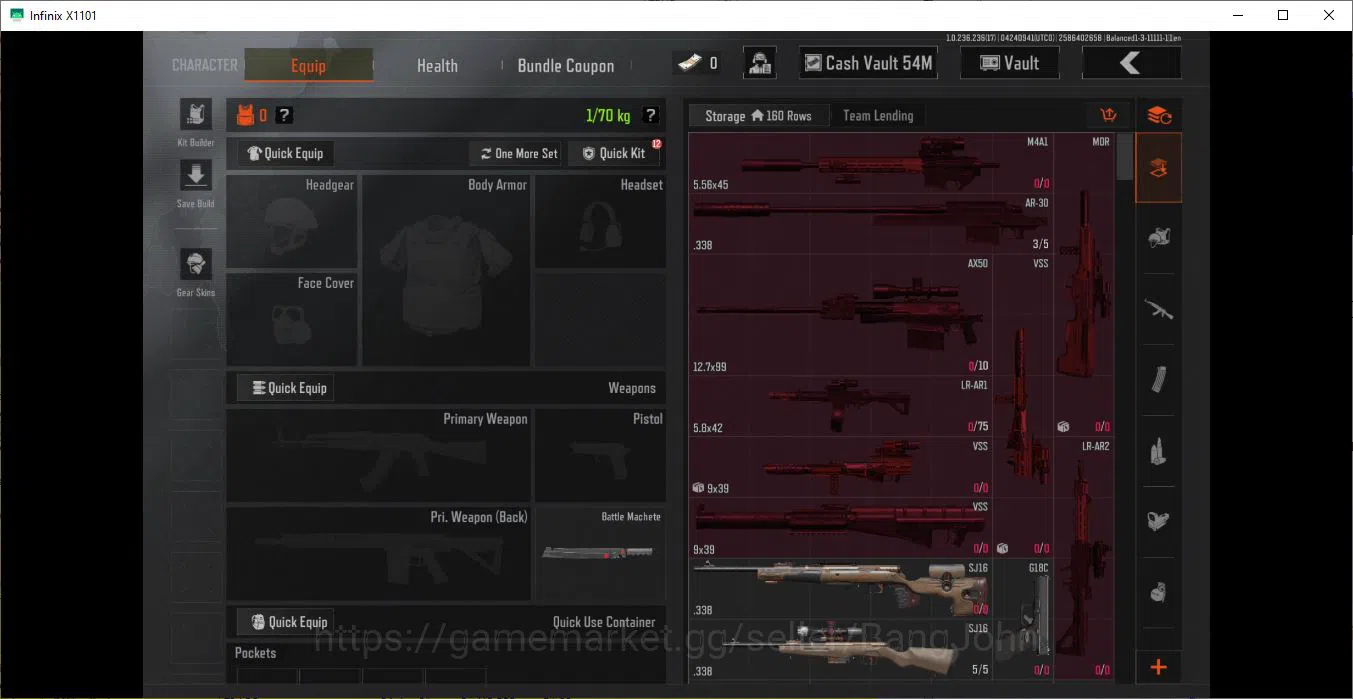Filter storage by ammunition
Image resolution: width=1353 pixels, height=699 pixels.
tap(1159, 451)
